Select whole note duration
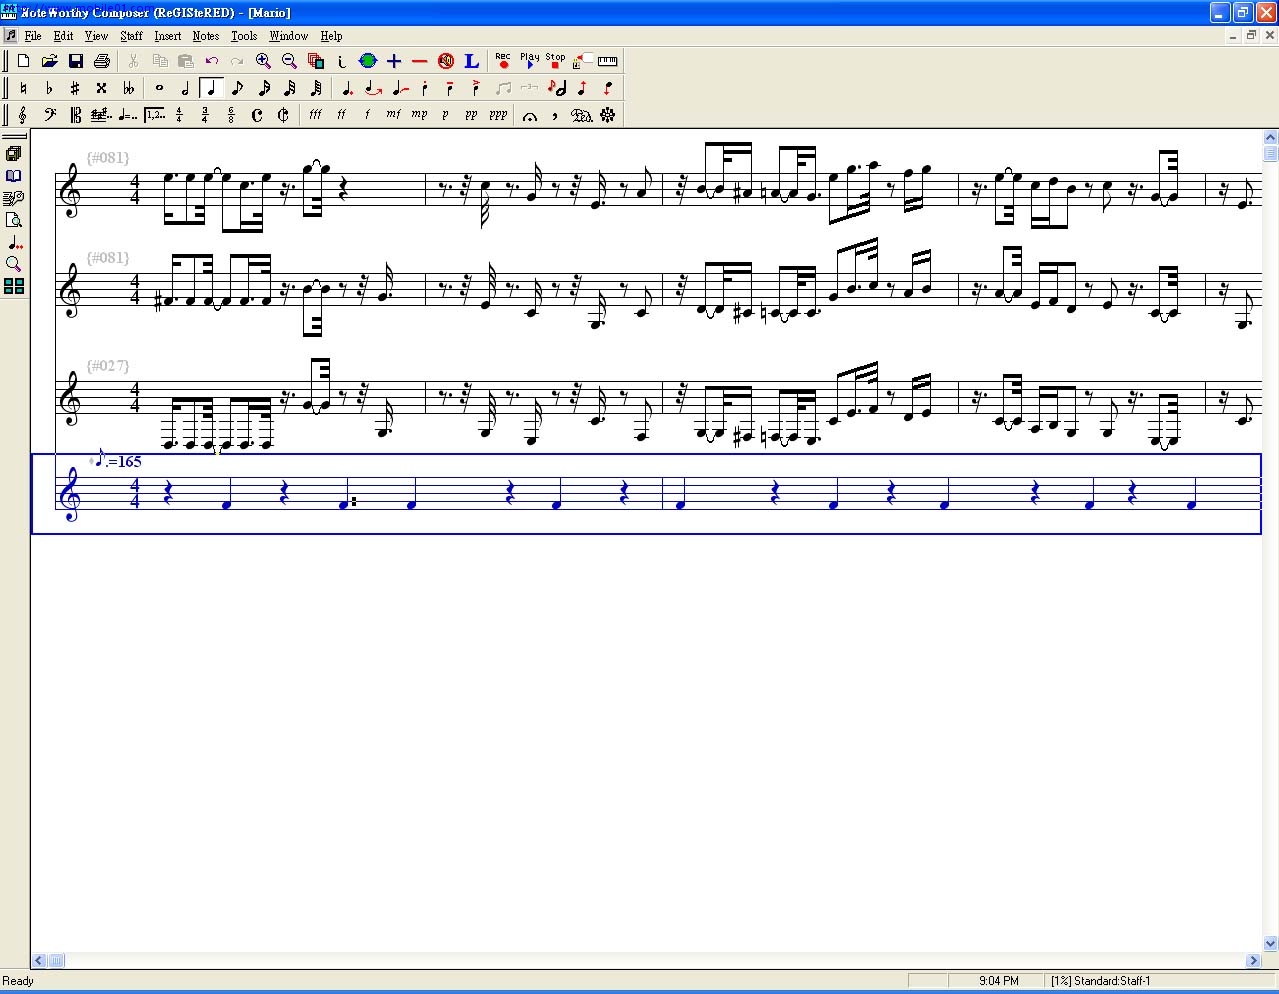The width and height of the screenshot is (1279, 994). coord(159,88)
